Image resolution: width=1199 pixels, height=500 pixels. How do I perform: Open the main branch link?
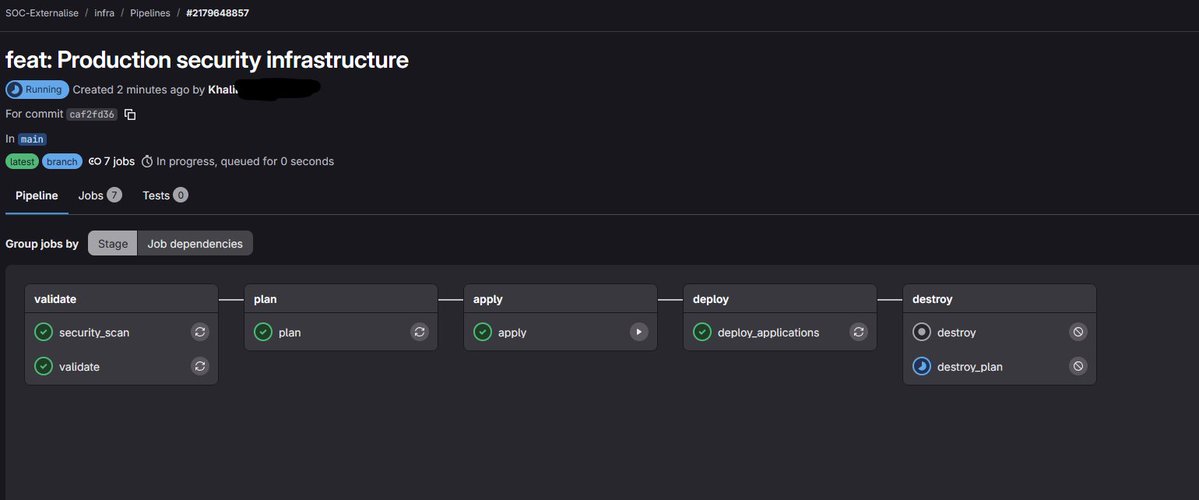tap(32, 139)
